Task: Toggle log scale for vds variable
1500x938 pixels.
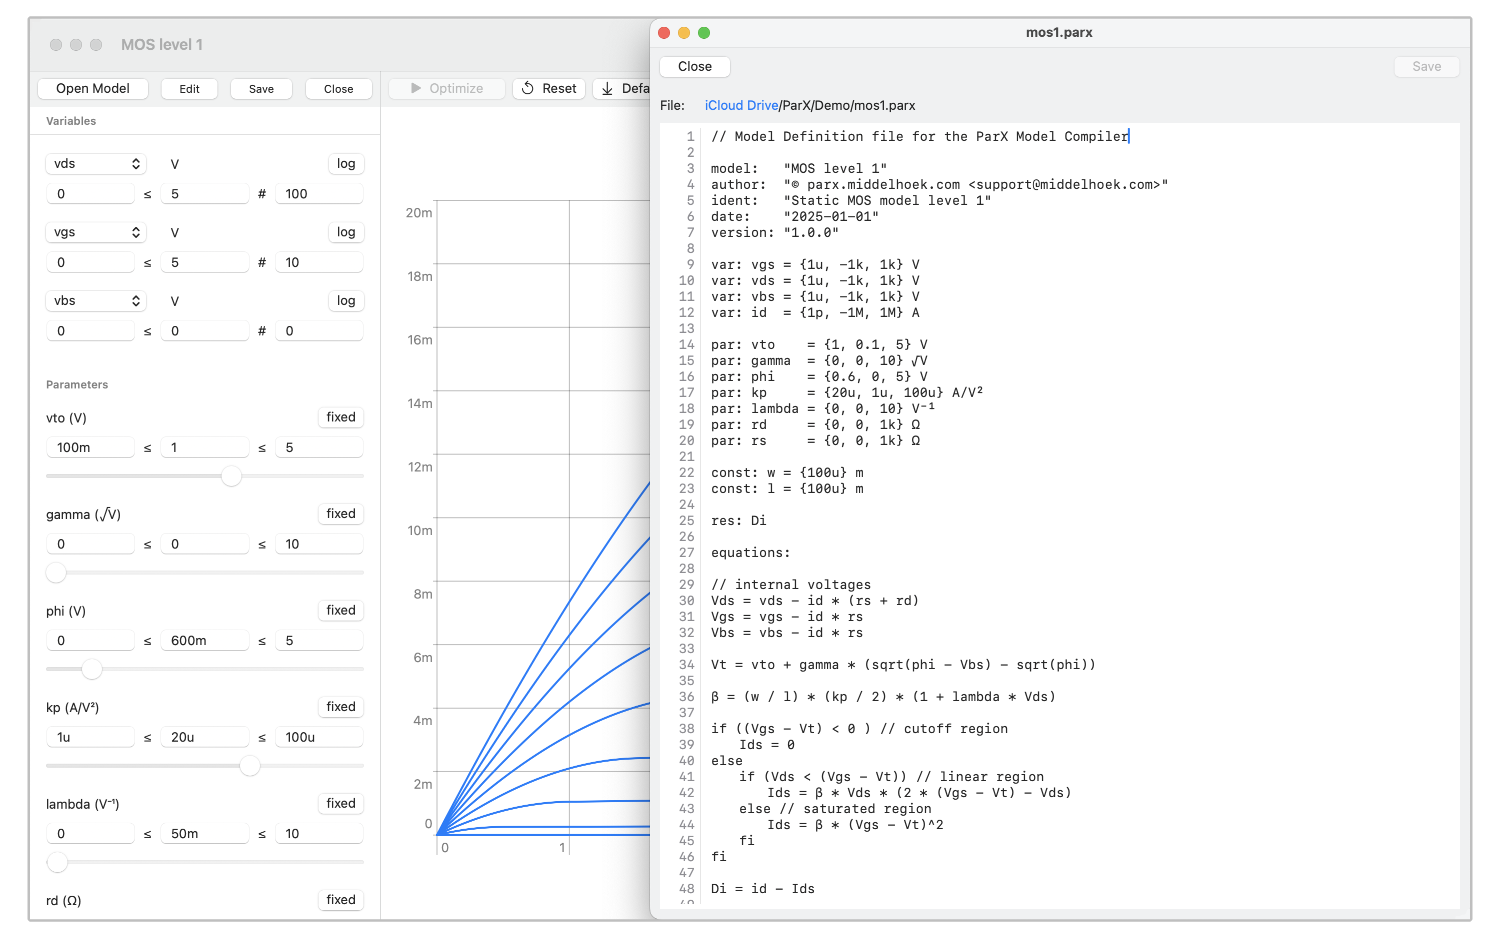Action: tap(346, 164)
